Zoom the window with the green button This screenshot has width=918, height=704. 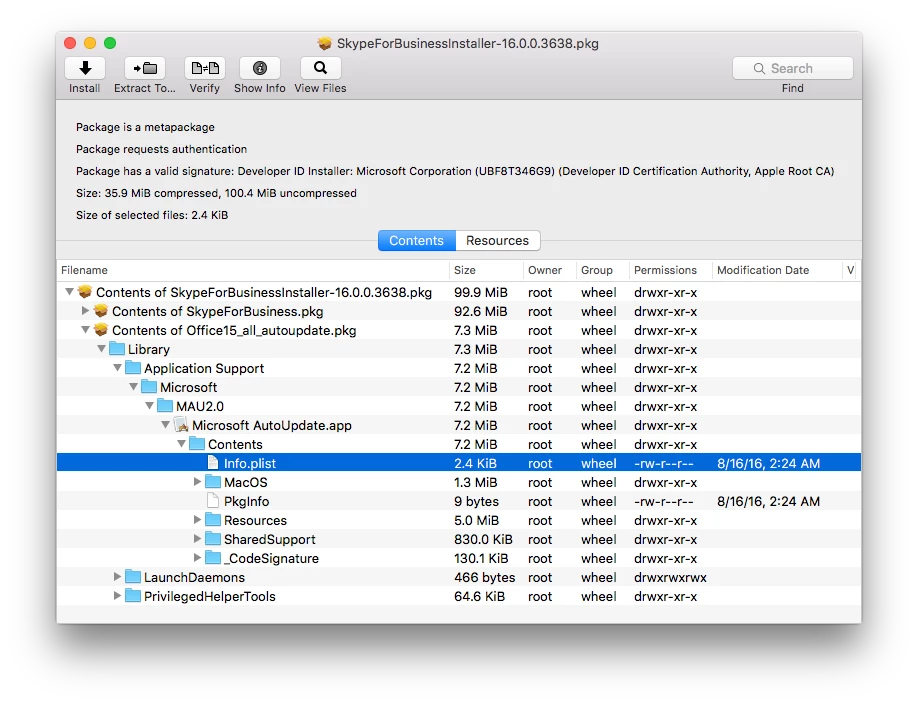pyautogui.click(x=110, y=43)
